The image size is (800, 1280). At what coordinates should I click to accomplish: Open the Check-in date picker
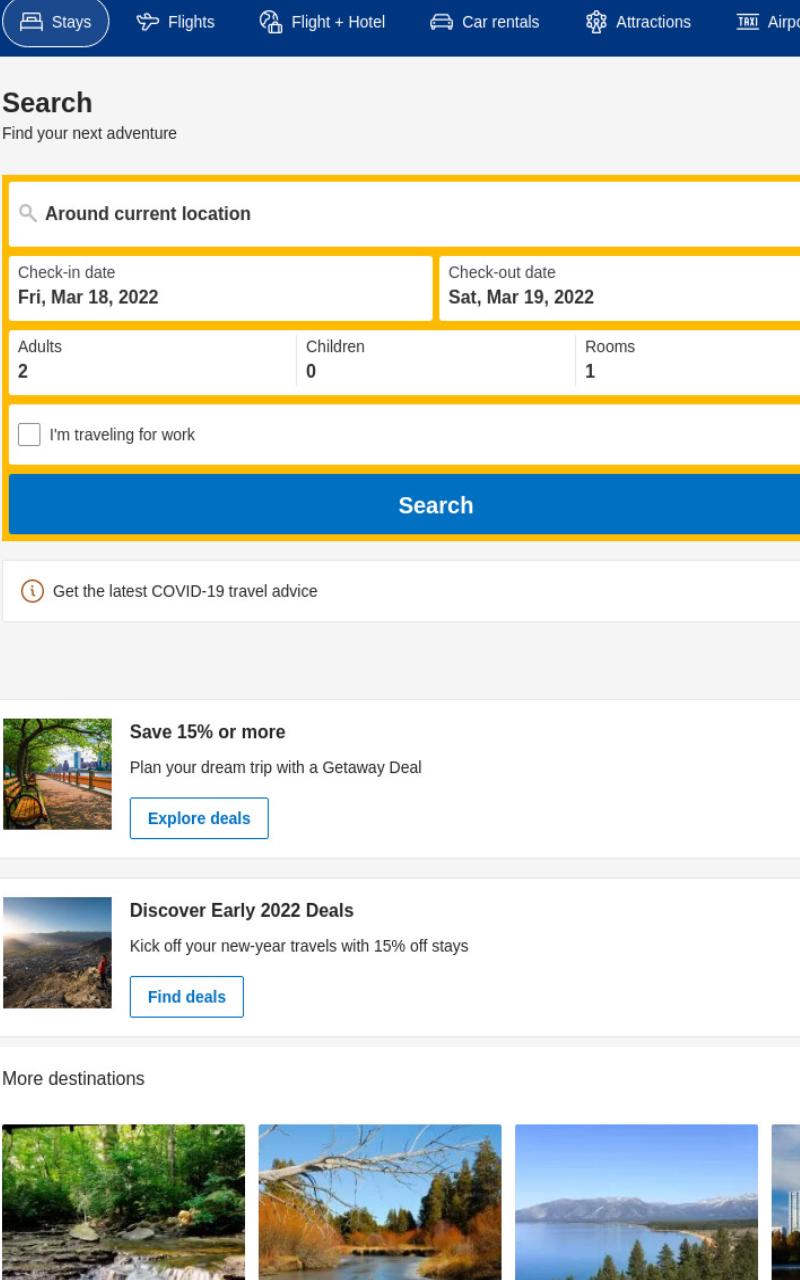coord(221,288)
